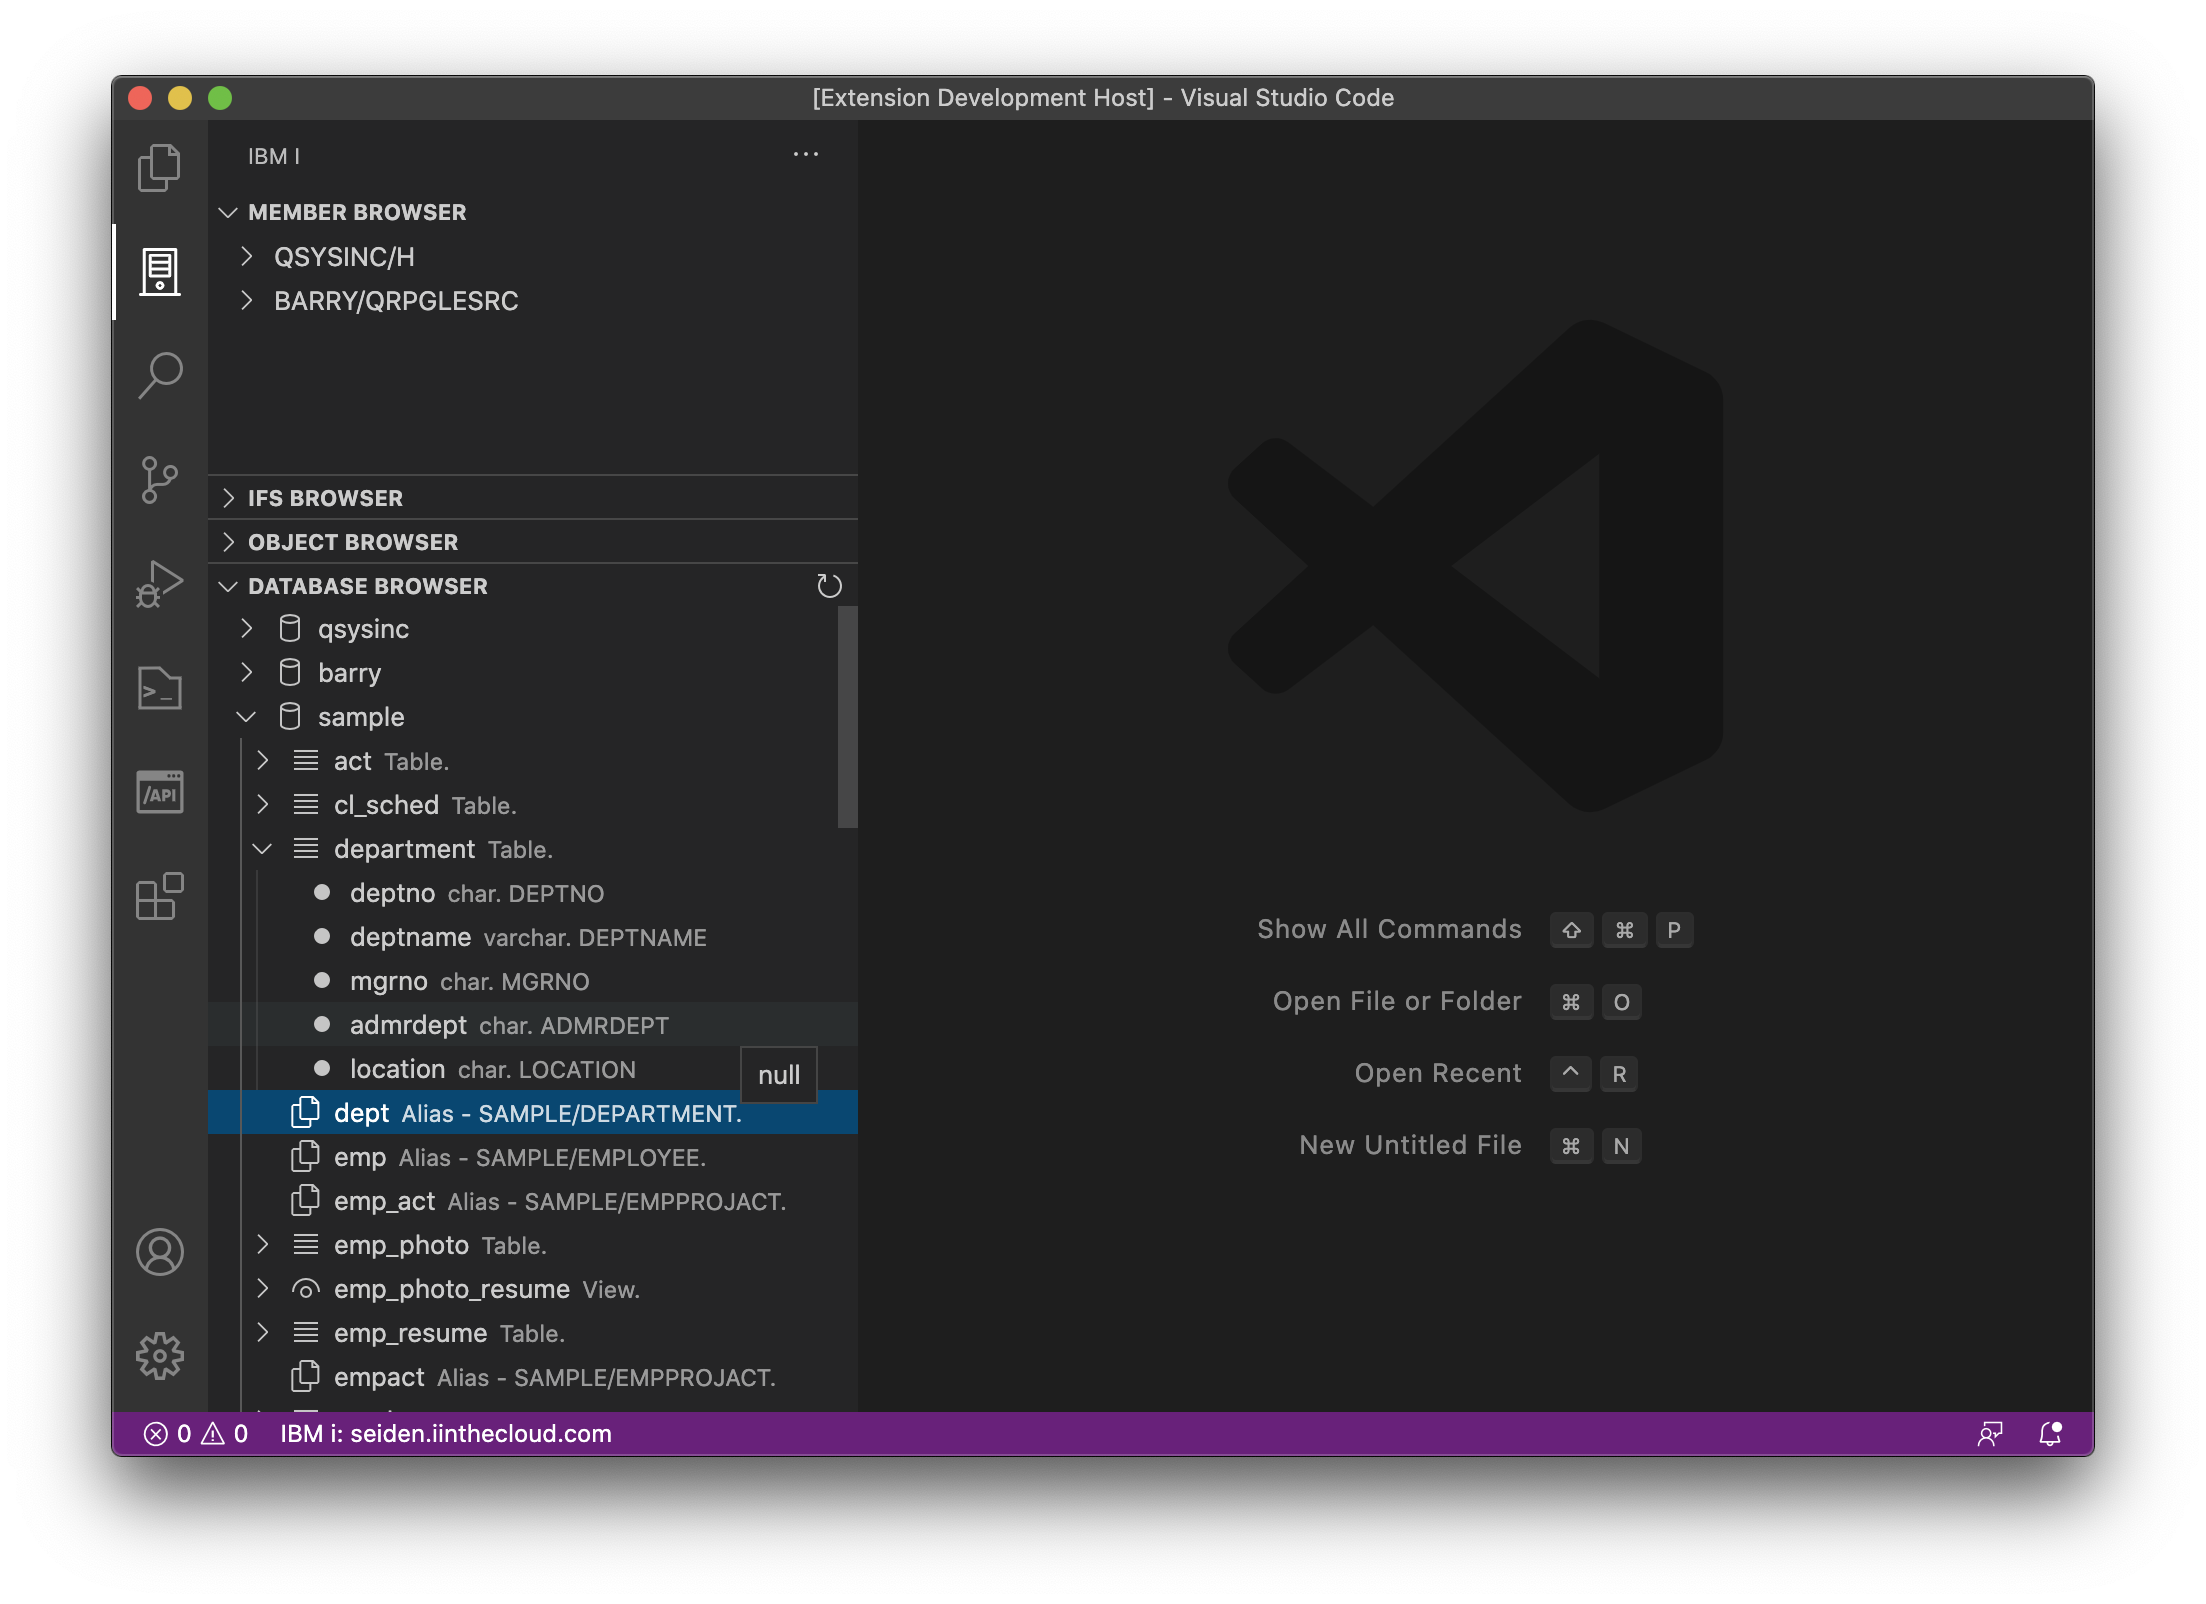Open the IBM I view more actions menu
Screen dimensions: 2206x1604
tap(806, 154)
